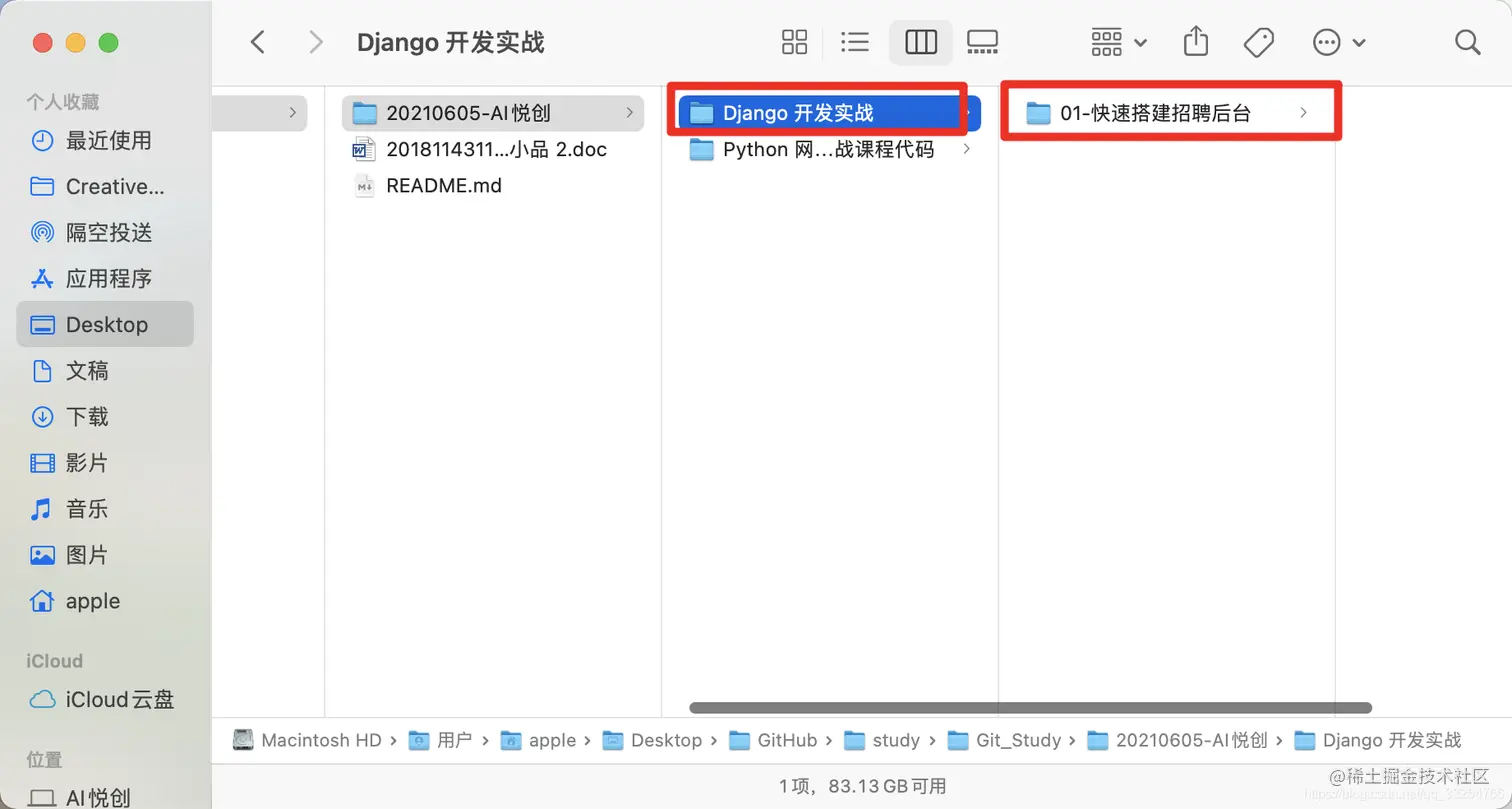
Task: Open 音乐 in the sidebar
Action: pos(105,509)
